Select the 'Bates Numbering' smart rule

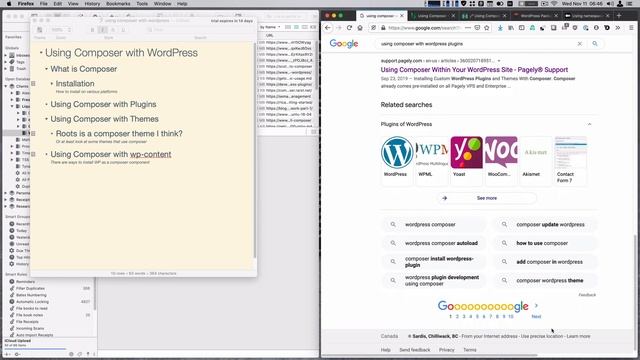click(x=31, y=295)
